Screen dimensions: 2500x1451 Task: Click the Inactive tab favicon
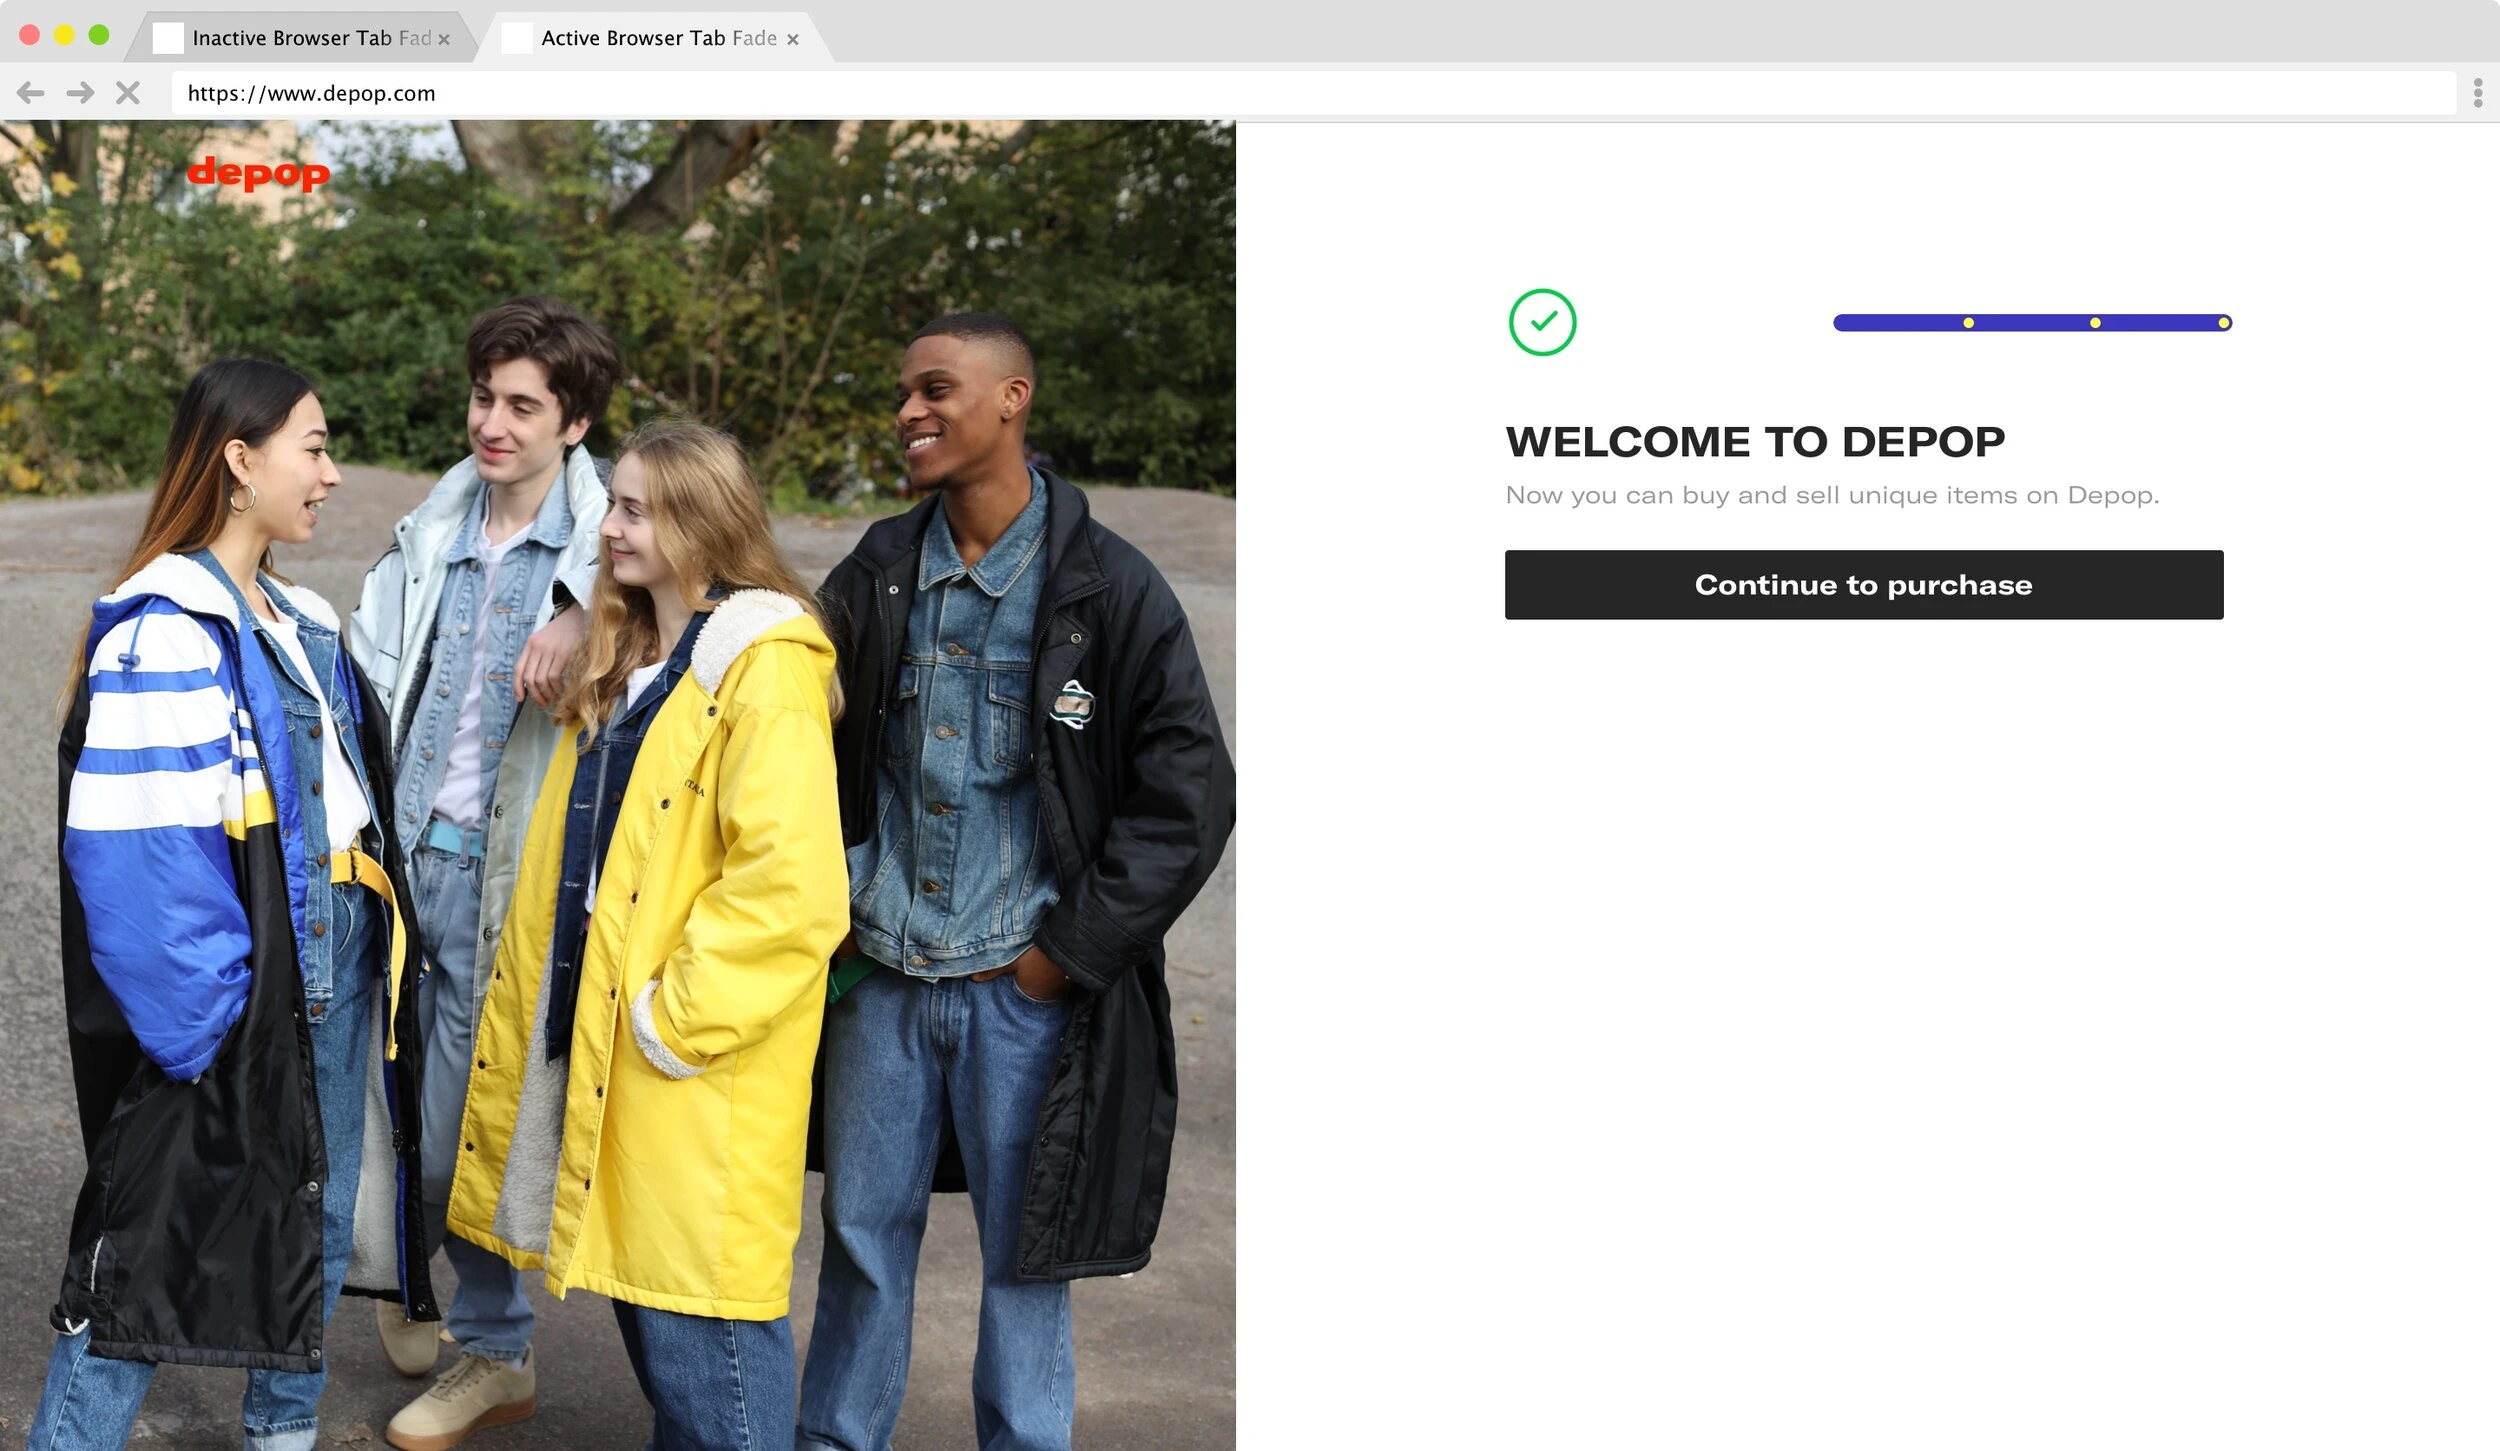click(x=168, y=38)
